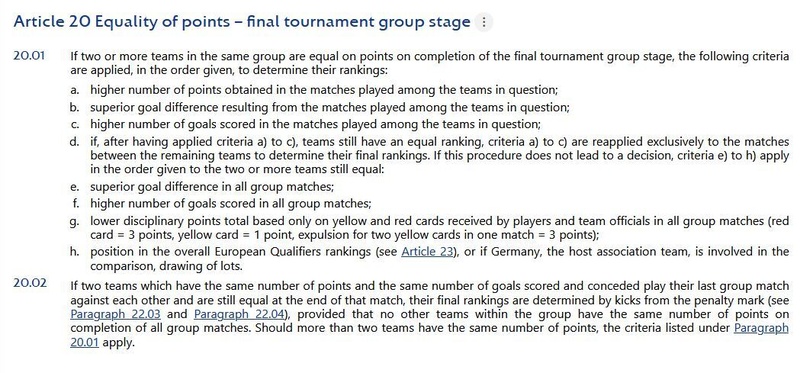
Task: Click criterion f on goals scored in all matches
Action: click(x=231, y=204)
